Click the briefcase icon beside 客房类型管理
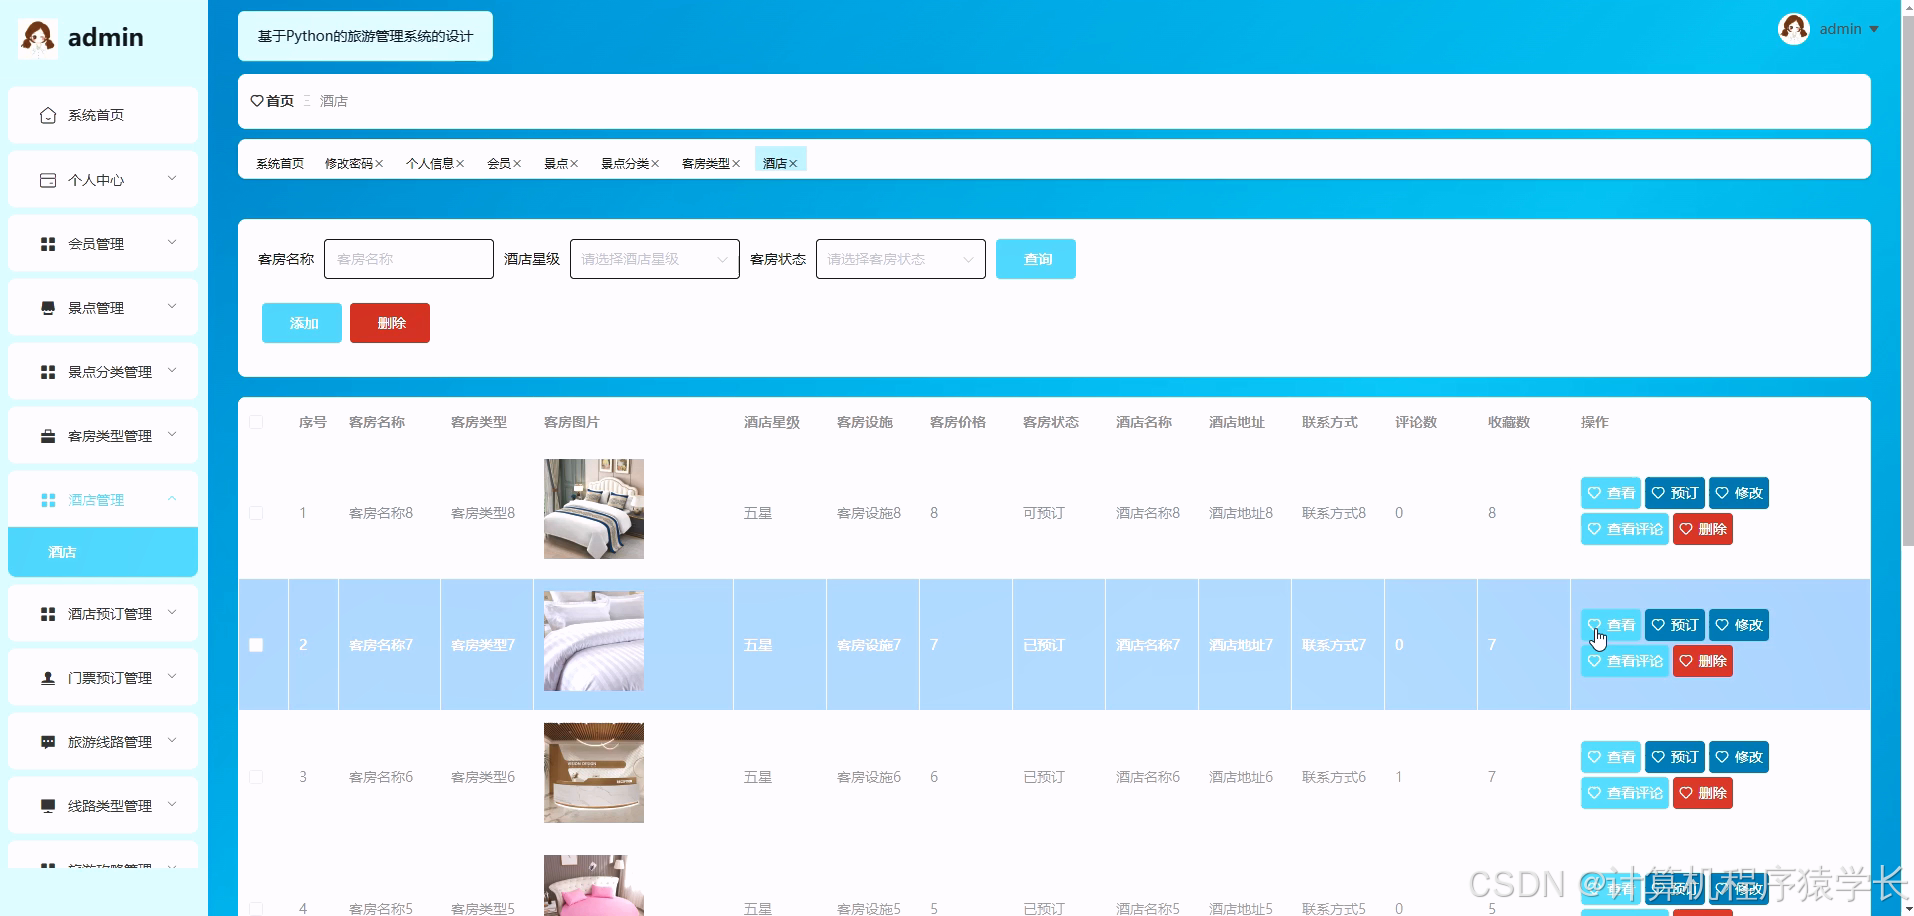1914x916 pixels. 47,436
